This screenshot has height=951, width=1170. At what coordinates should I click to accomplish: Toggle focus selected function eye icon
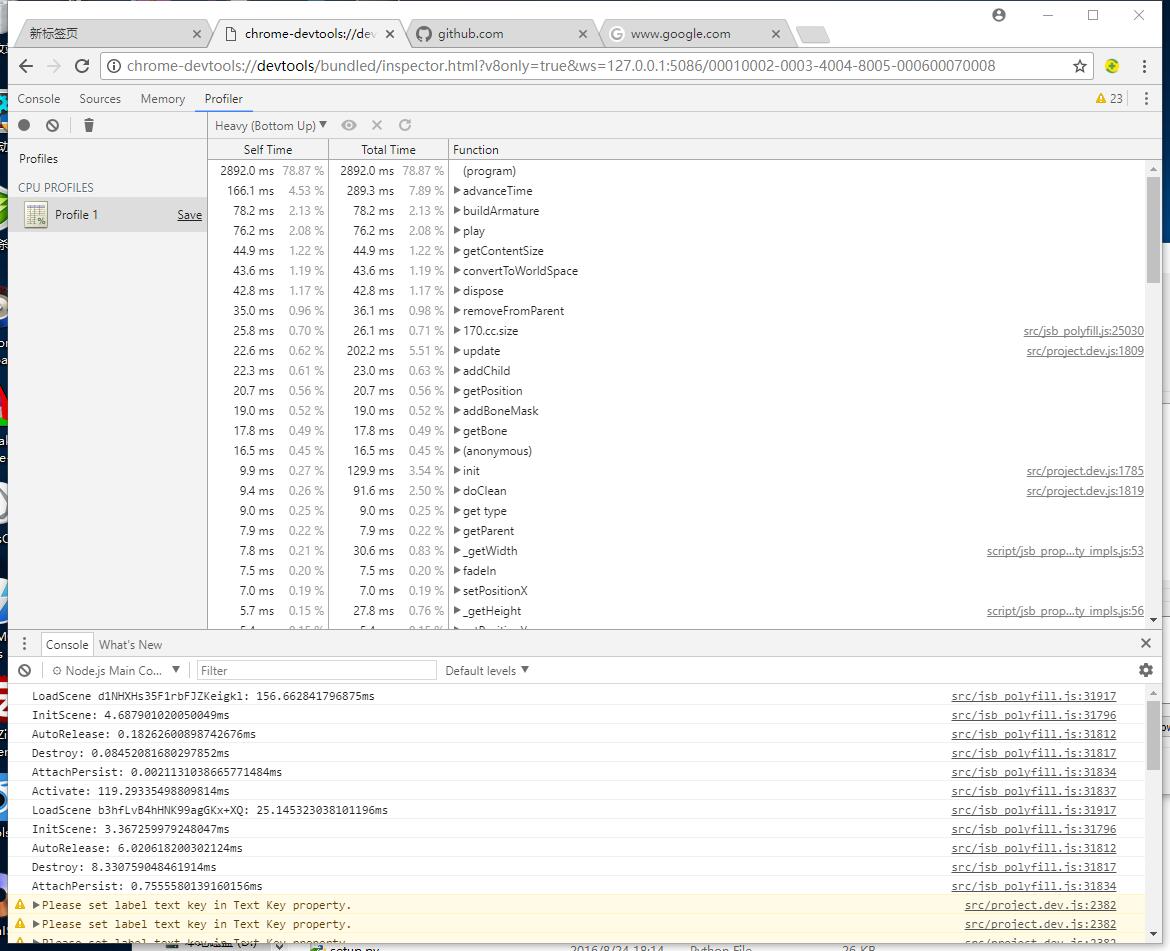point(349,125)
